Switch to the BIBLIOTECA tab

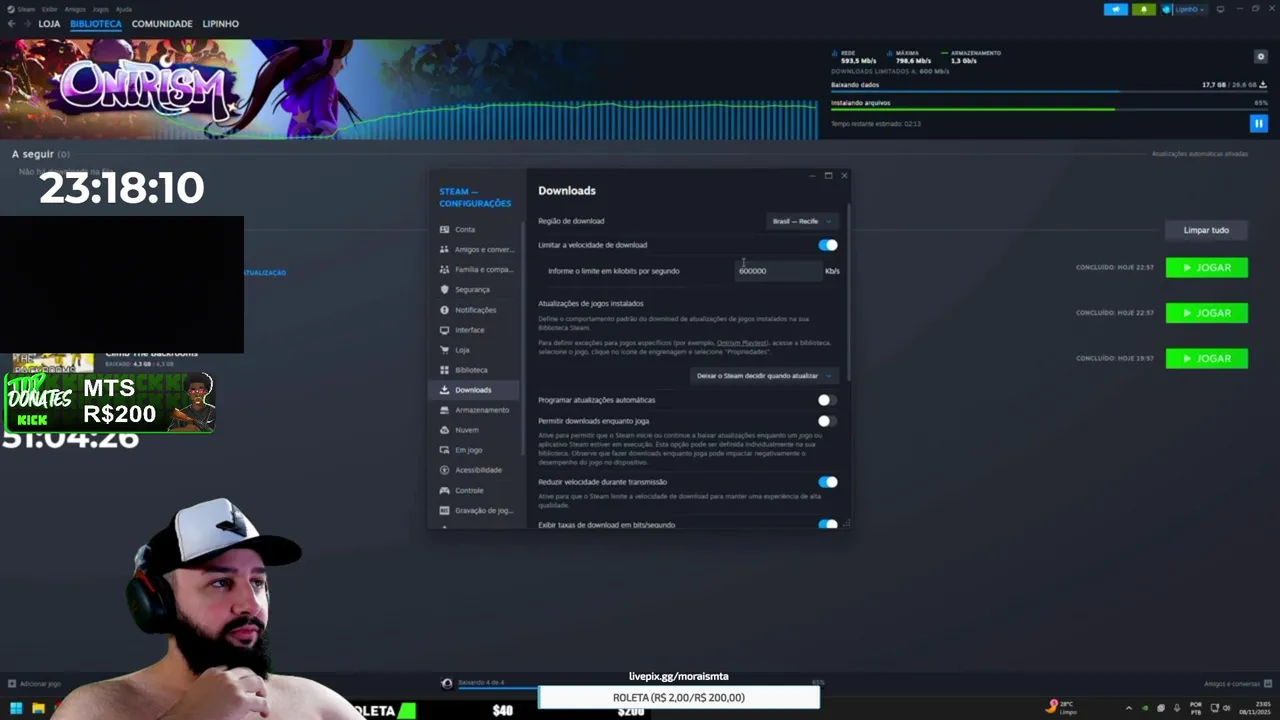tap(96, 24)
